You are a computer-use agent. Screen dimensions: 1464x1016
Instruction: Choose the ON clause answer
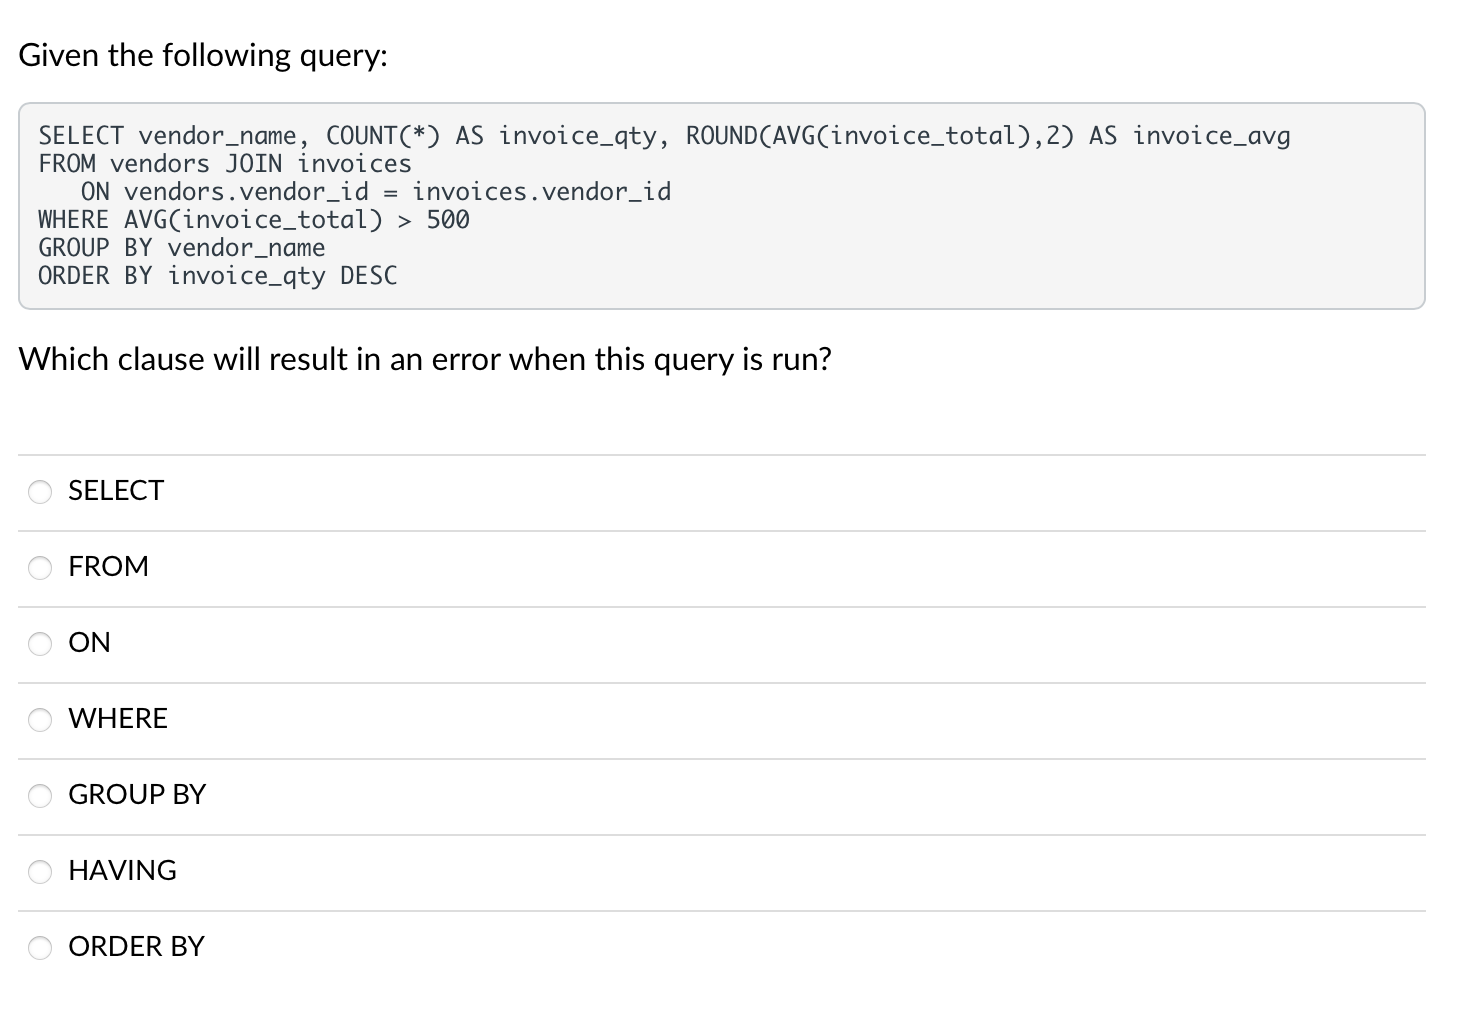(39, 644)
